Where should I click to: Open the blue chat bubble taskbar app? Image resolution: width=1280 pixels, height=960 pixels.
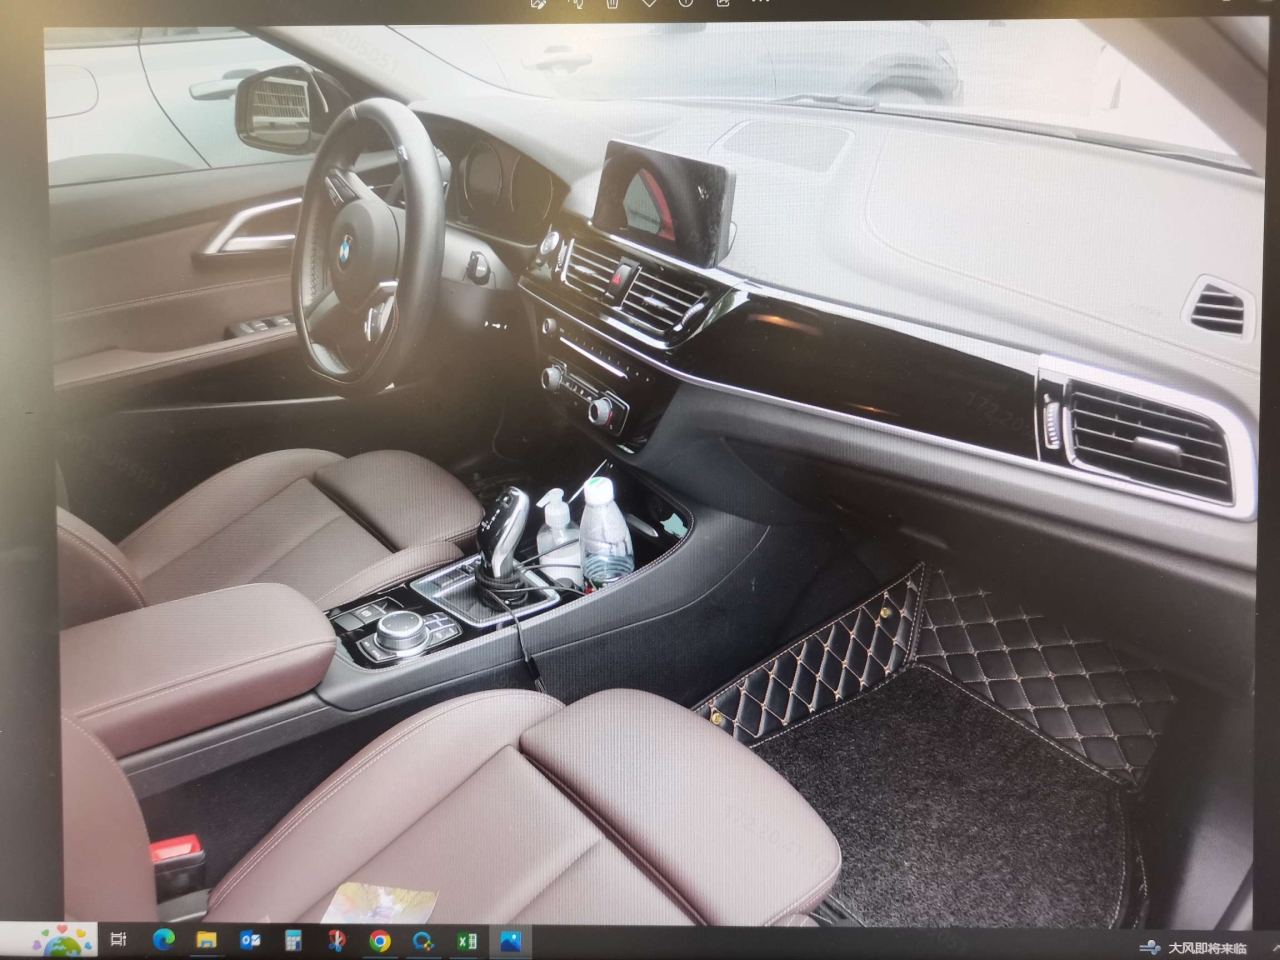pyautogui.click(x=423, y=940)
